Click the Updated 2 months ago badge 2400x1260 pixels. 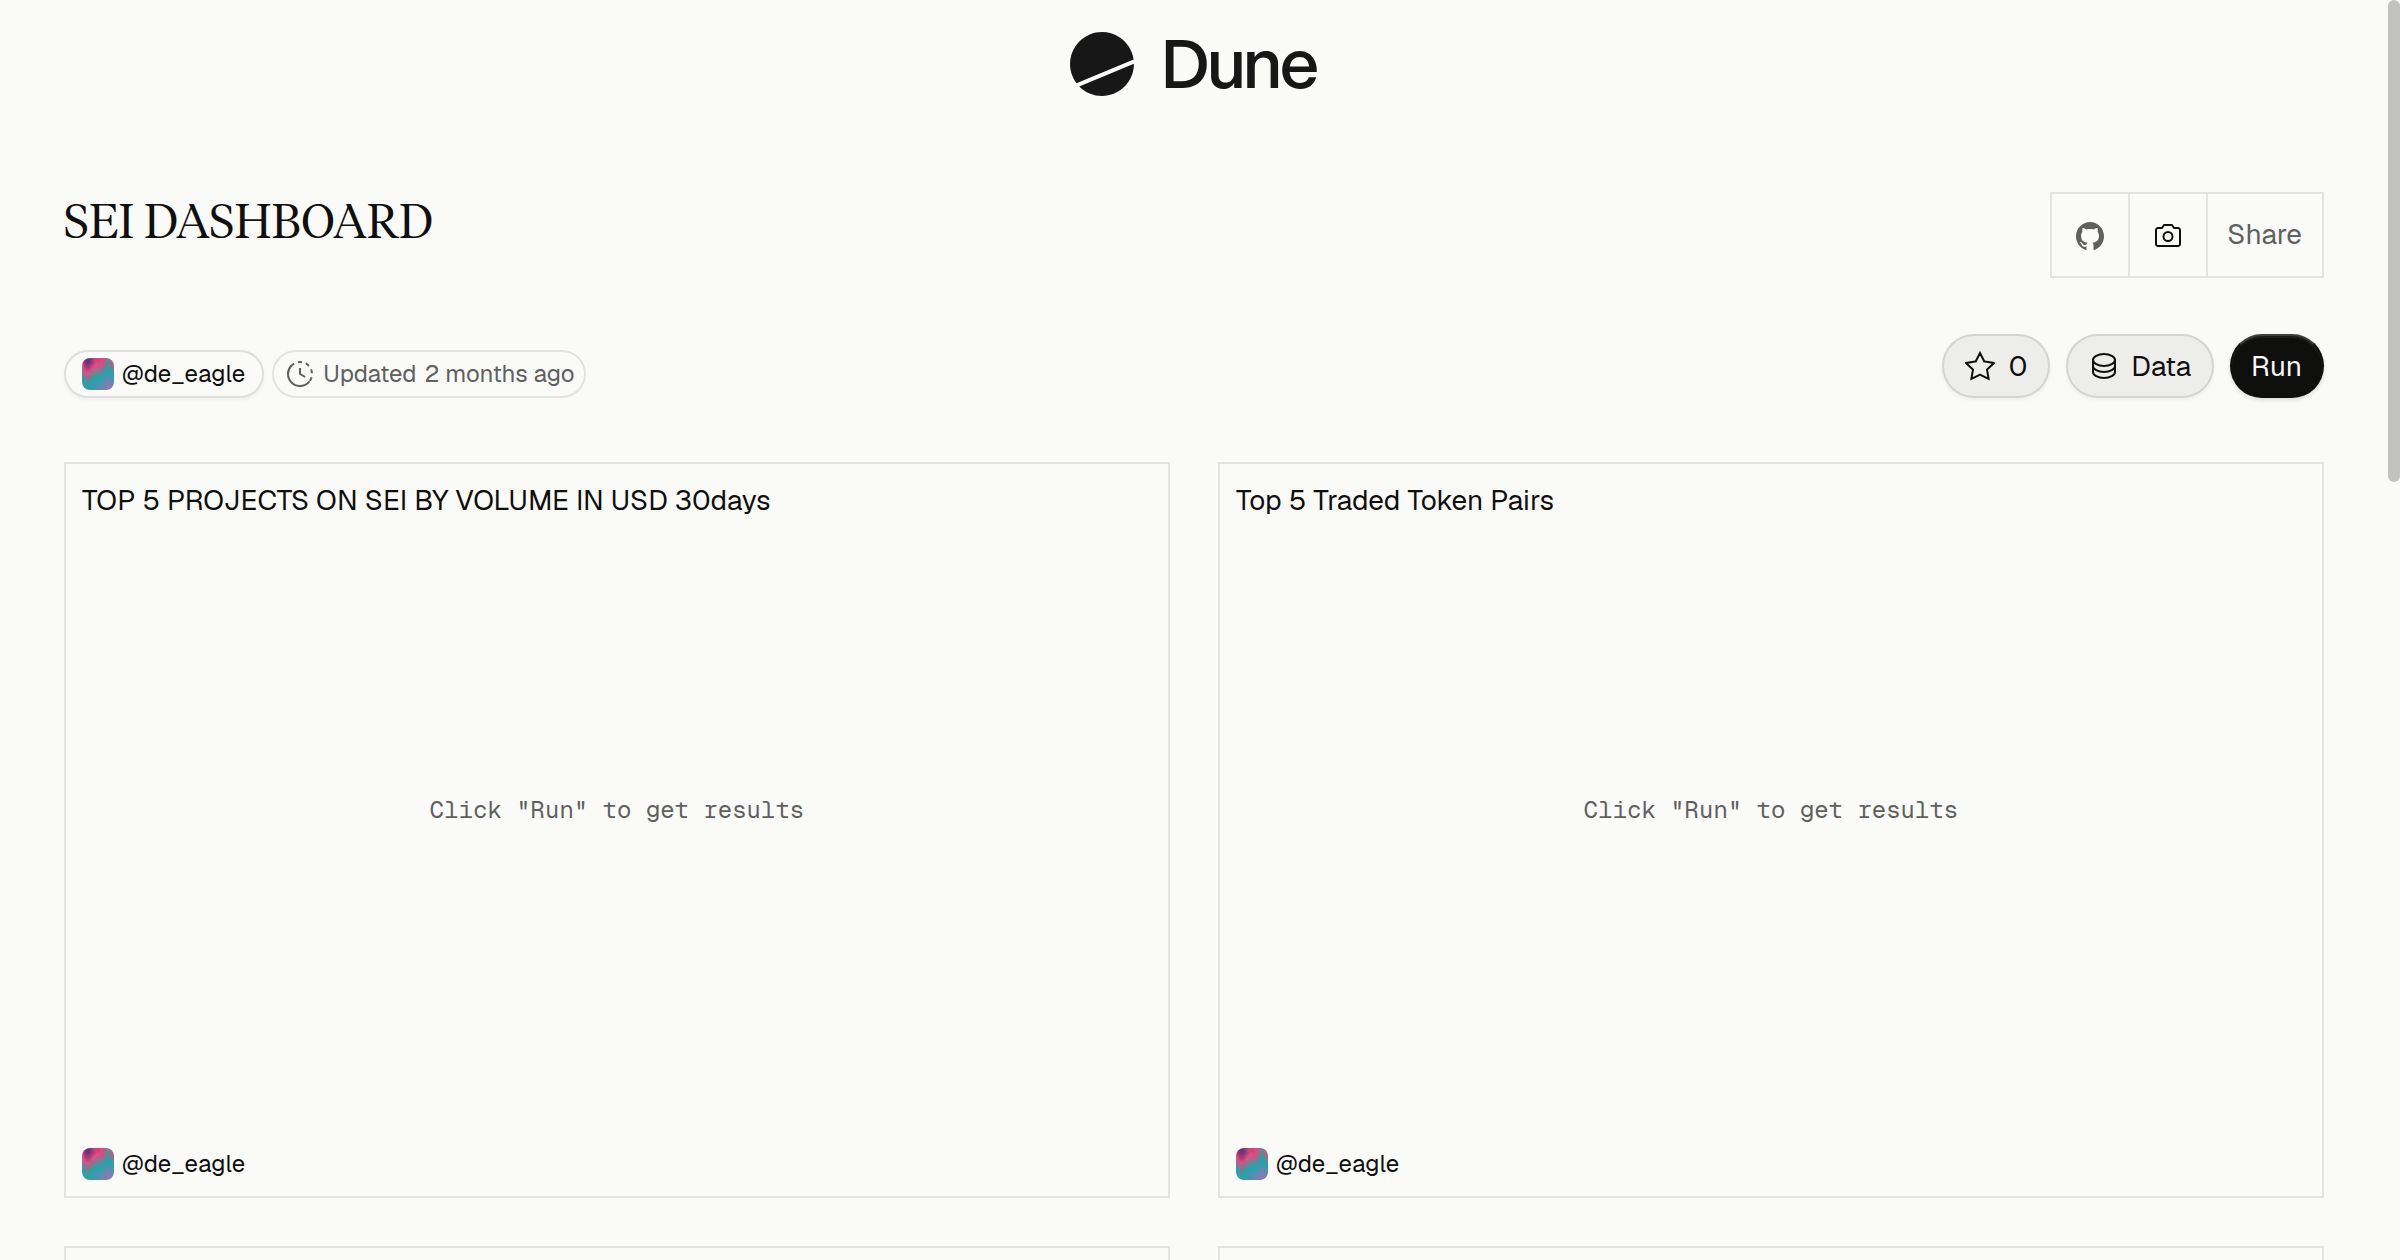coord(429,374)
